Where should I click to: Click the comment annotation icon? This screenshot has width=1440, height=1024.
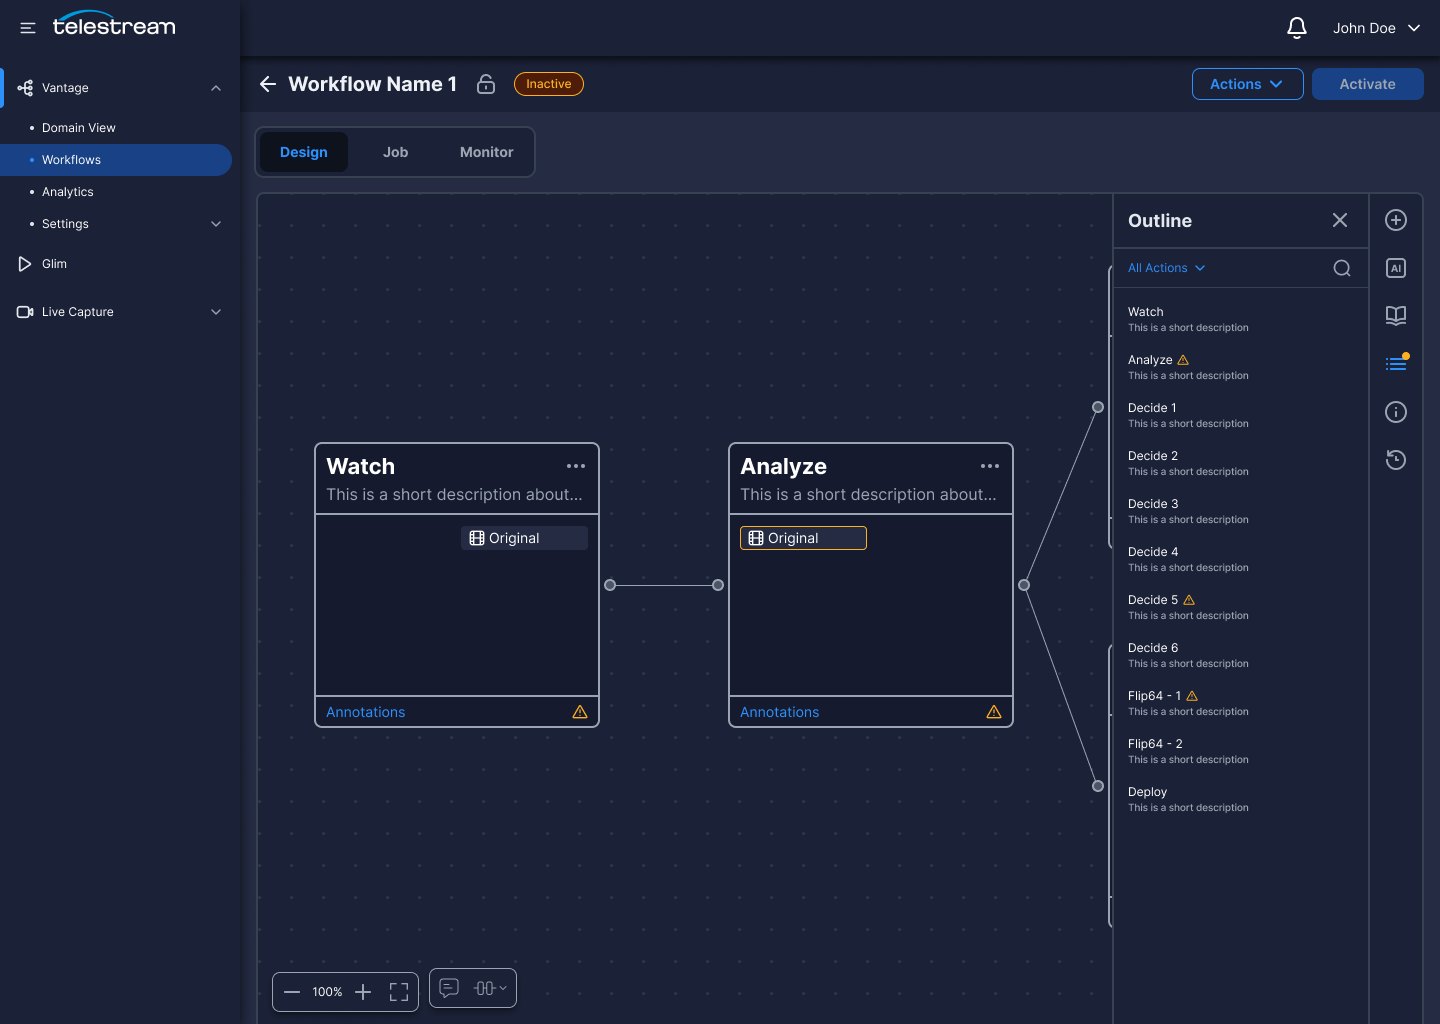tap(449, 988)
